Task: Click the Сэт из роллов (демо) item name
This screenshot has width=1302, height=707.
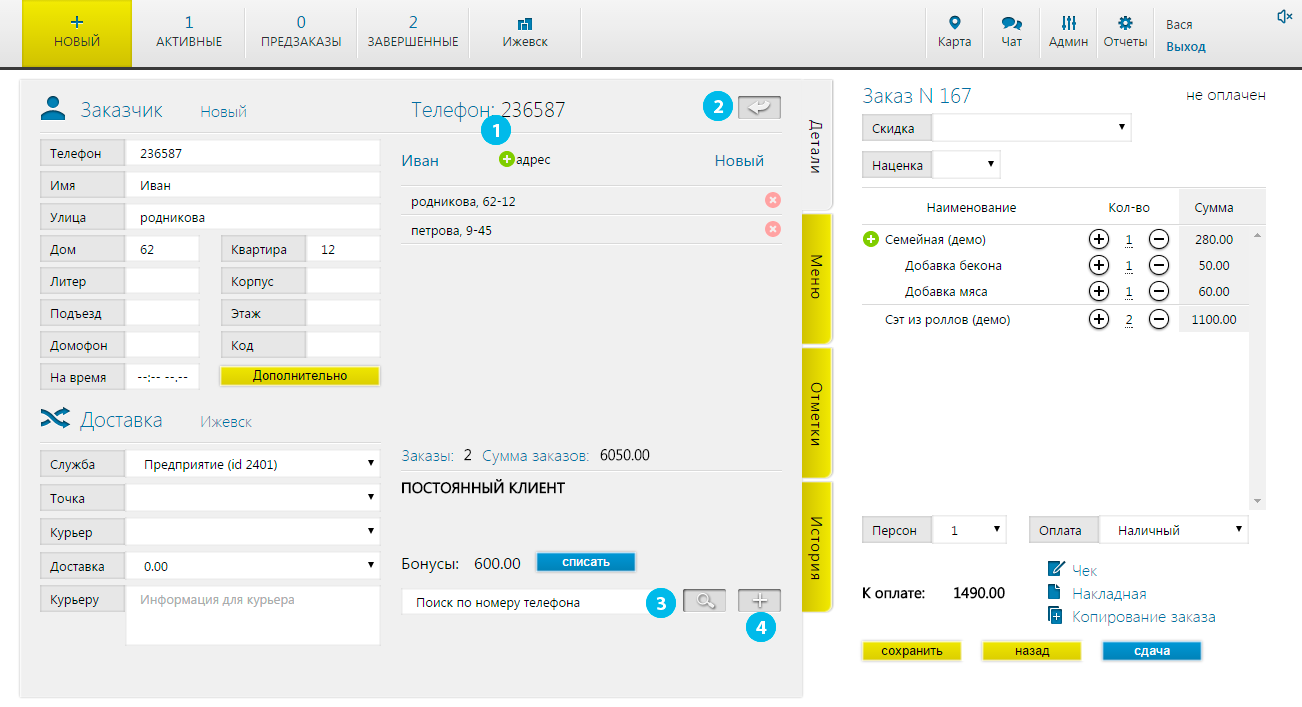Action: click(x=947, y=320)
